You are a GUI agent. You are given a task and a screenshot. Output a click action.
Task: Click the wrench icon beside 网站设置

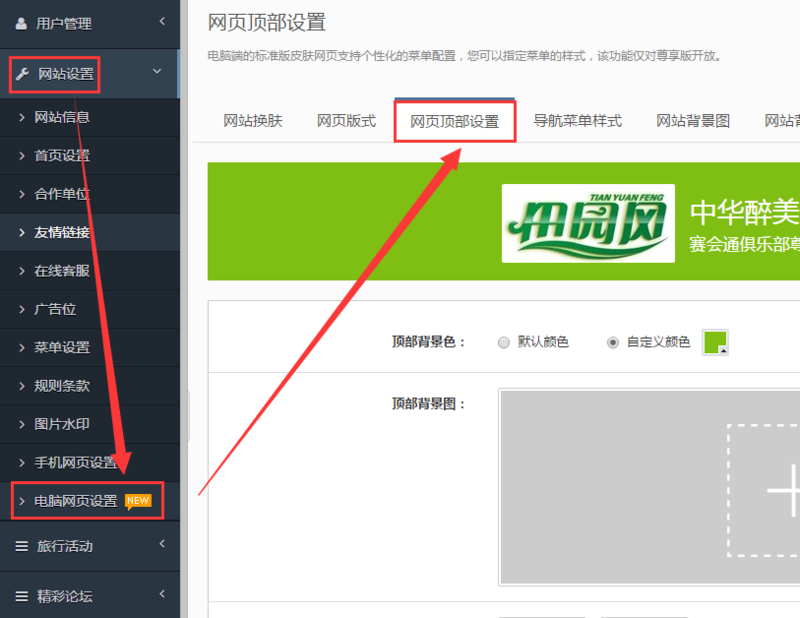pyautogui.click(x=22, y=74)
